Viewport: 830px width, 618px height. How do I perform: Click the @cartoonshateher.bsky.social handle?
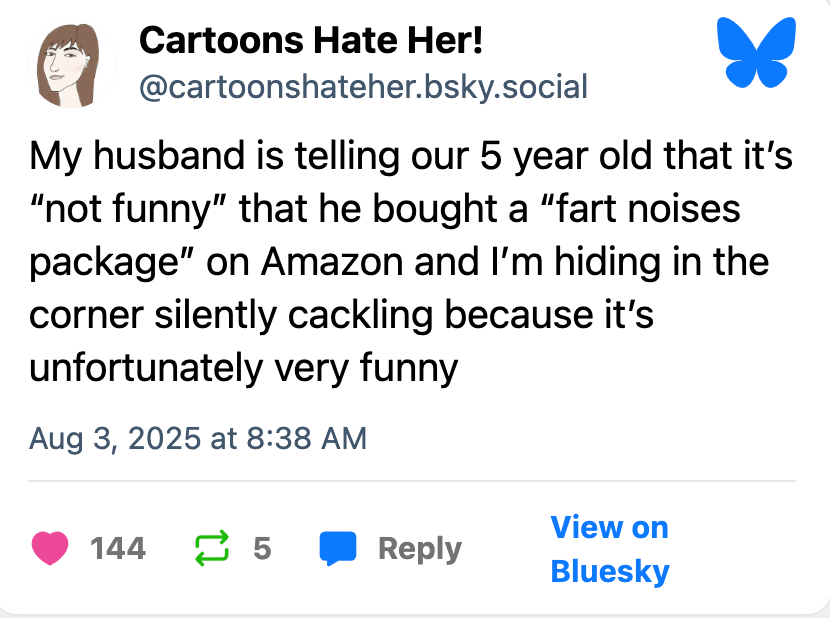click(363, 87)
